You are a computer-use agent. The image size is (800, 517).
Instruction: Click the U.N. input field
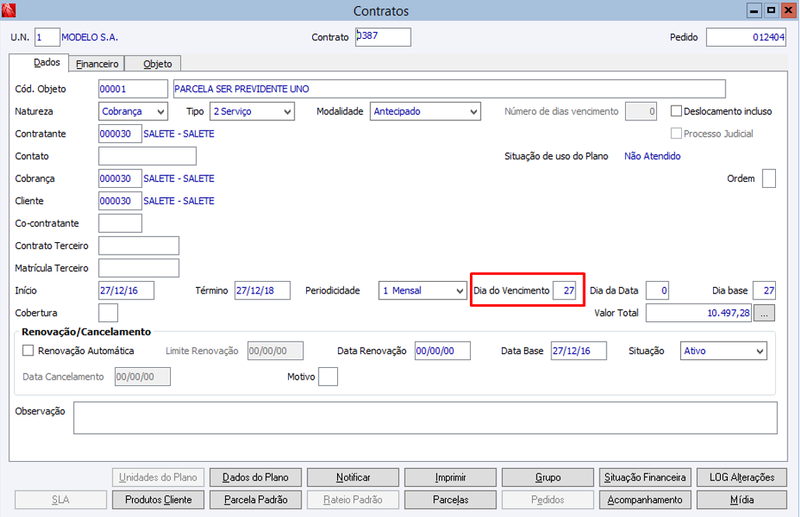[47, 37]
